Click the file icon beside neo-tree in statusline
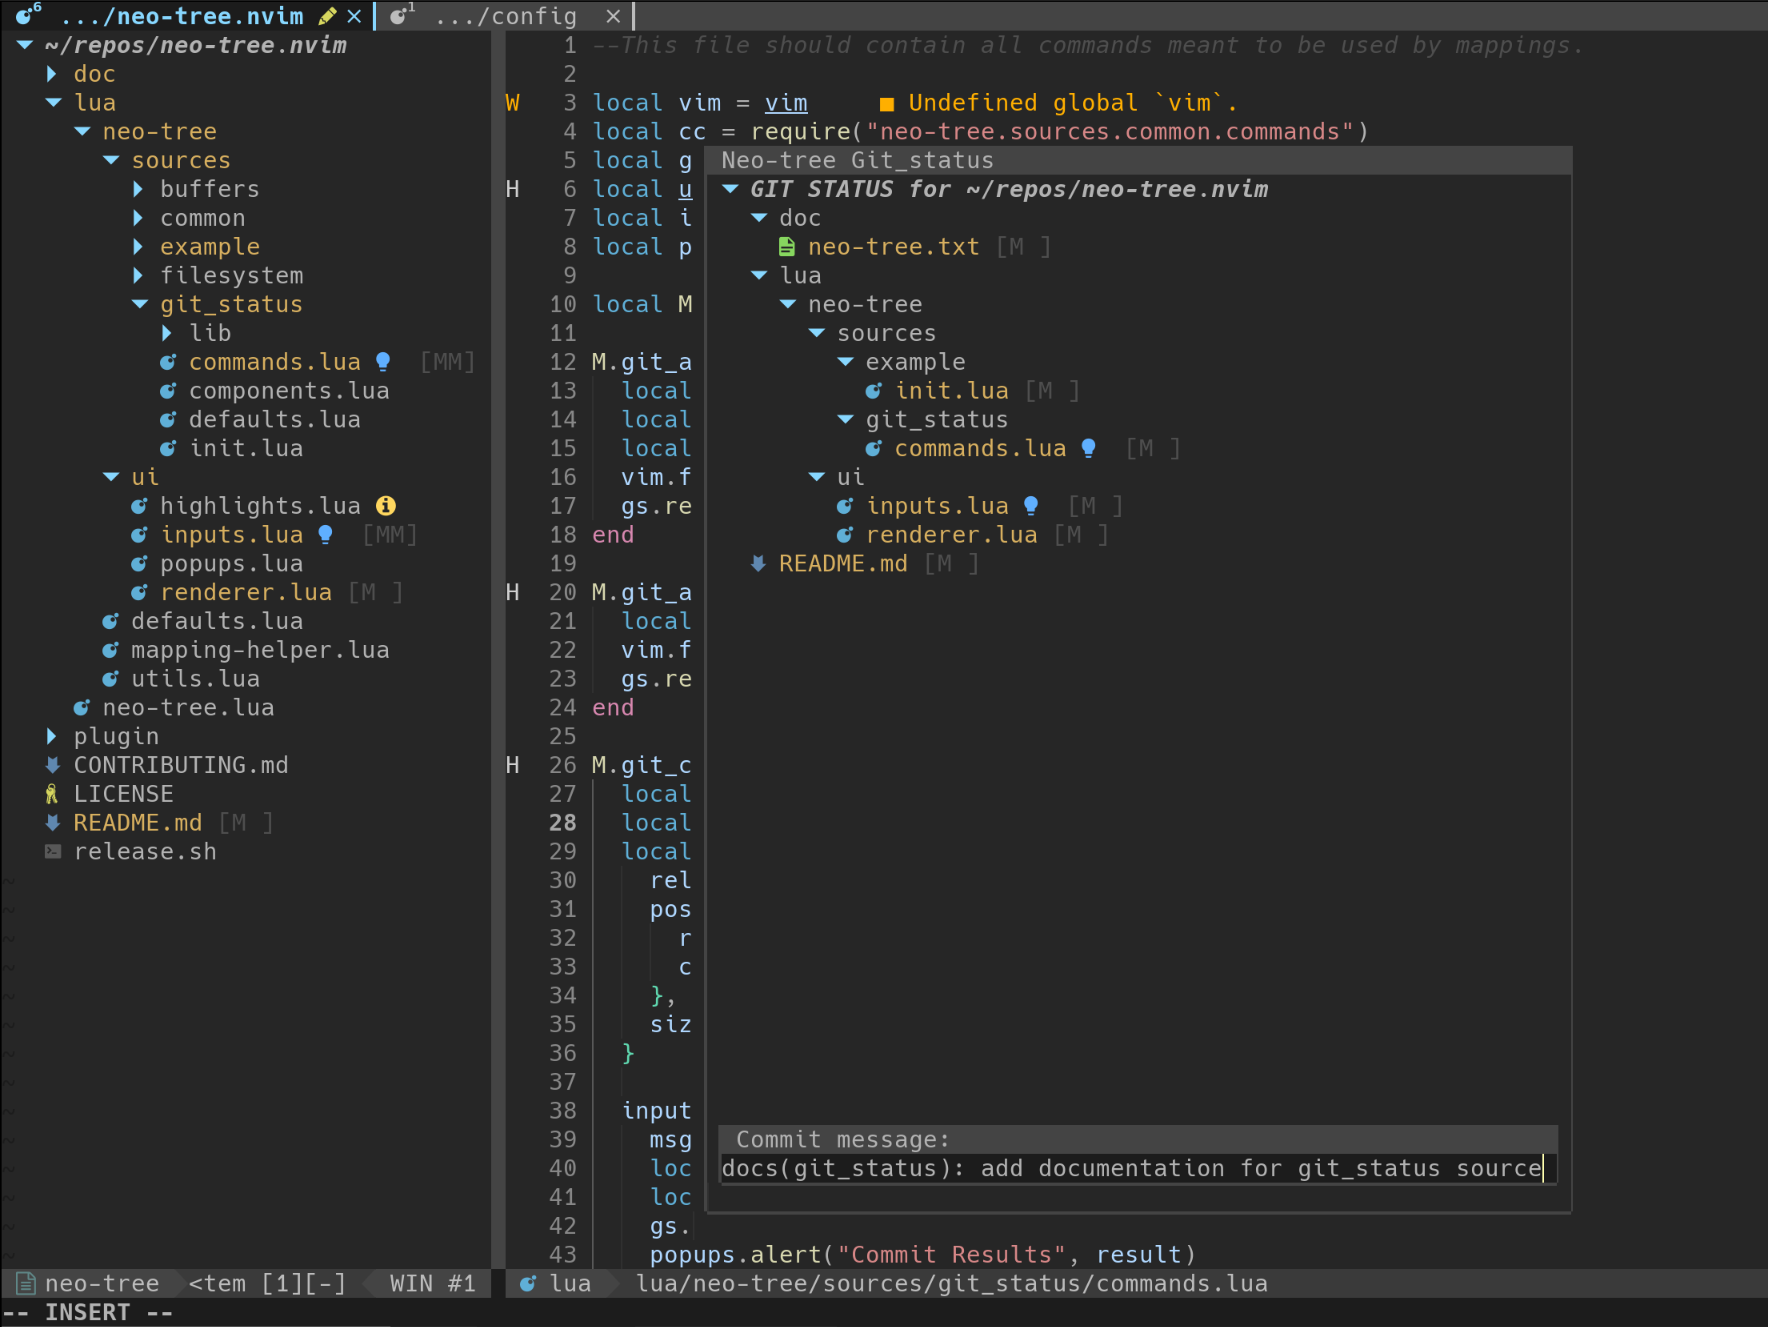Screen dimensions: 1768x1327 [26, 1283]
